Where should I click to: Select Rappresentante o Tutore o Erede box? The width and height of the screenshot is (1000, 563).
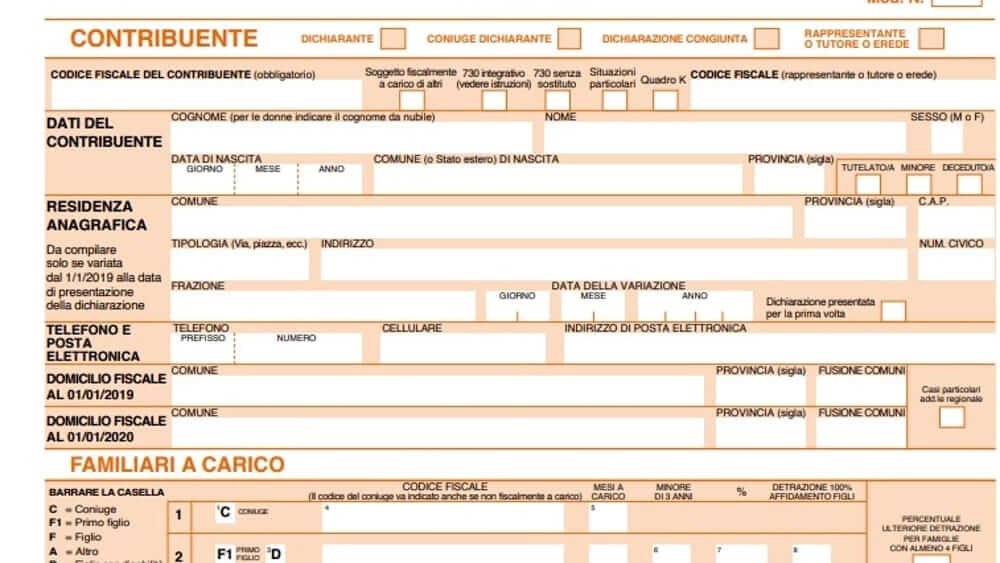[931, 39]
